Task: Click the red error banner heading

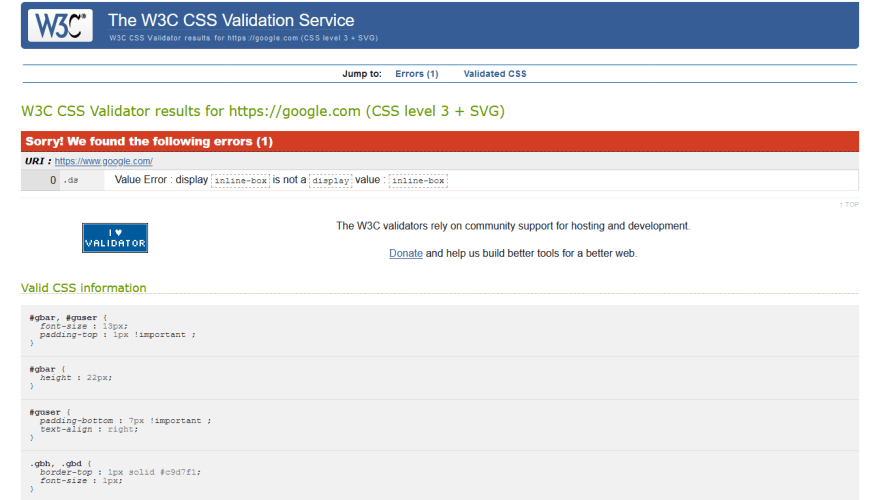Action: 149,142
